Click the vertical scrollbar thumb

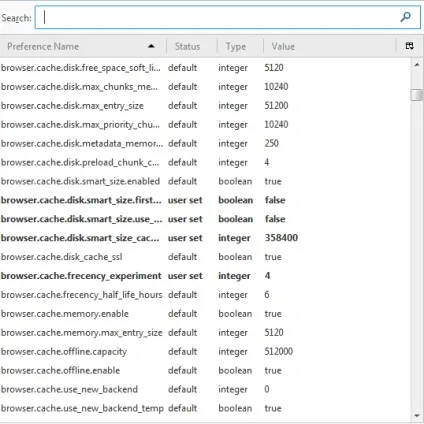(x=417, y=95)
